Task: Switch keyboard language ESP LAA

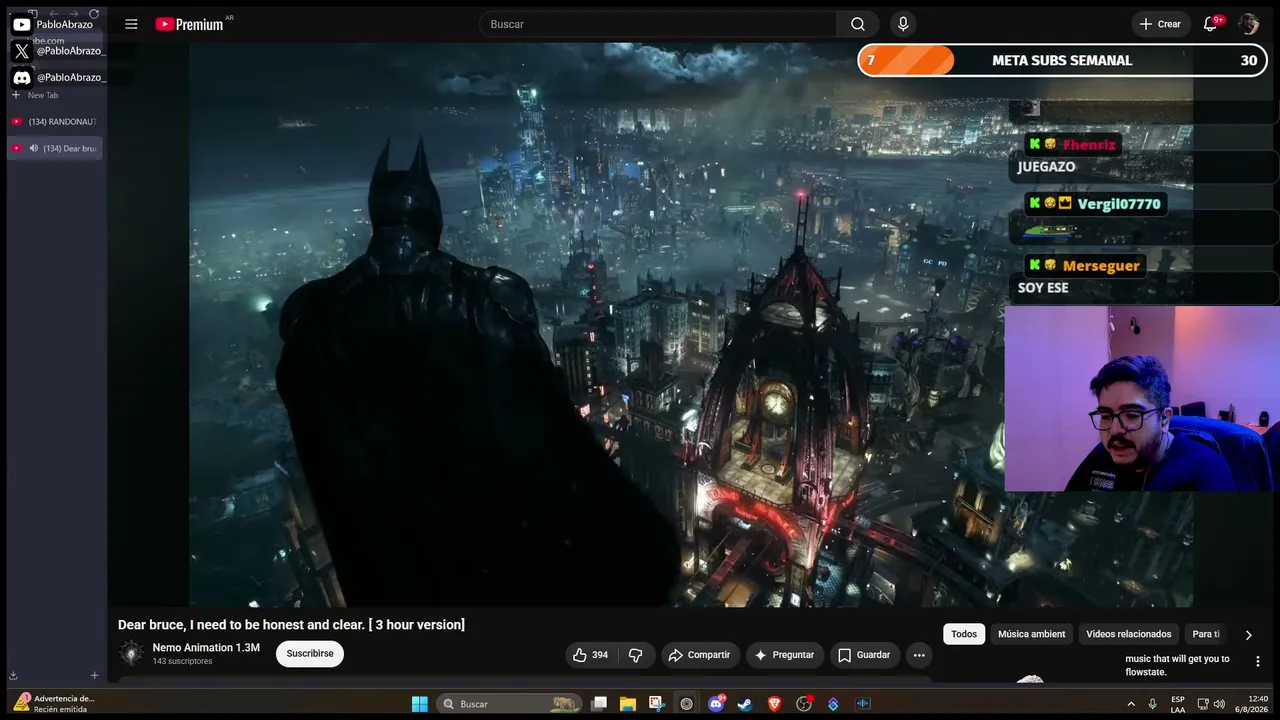Action: pos(1178,704)
